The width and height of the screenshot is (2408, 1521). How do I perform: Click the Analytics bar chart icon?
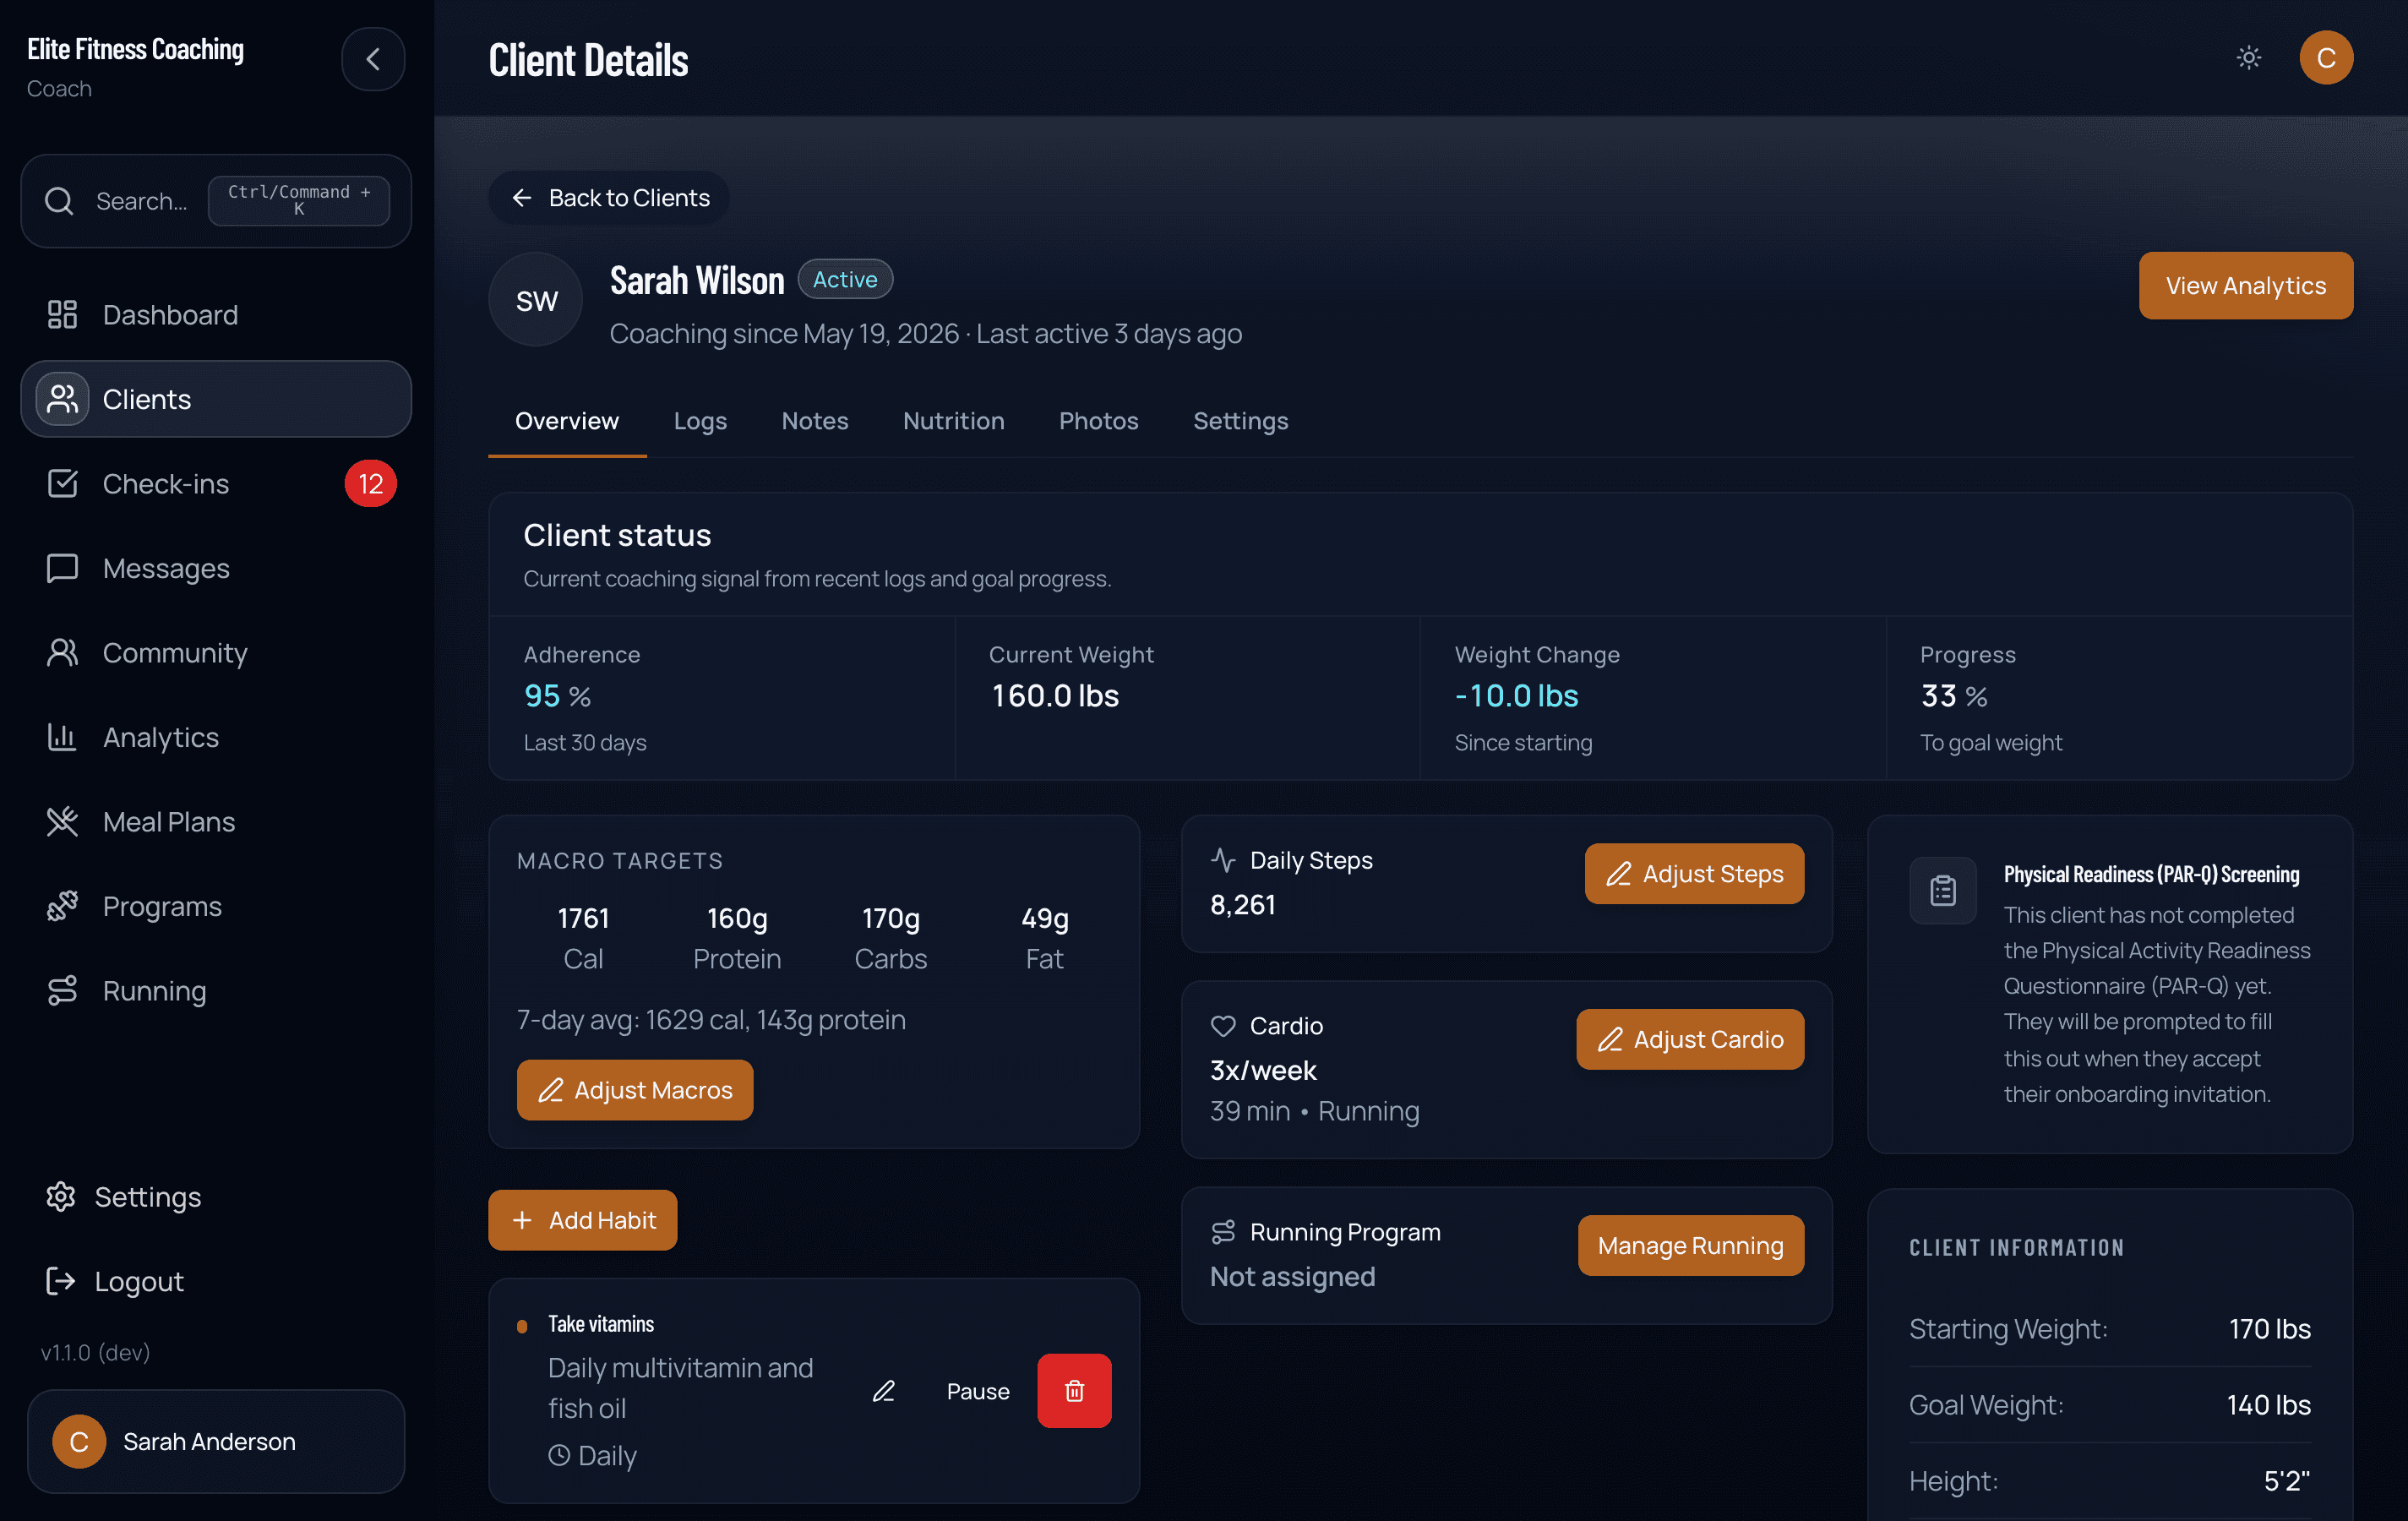pyautogui.click(x=62, y=737)
